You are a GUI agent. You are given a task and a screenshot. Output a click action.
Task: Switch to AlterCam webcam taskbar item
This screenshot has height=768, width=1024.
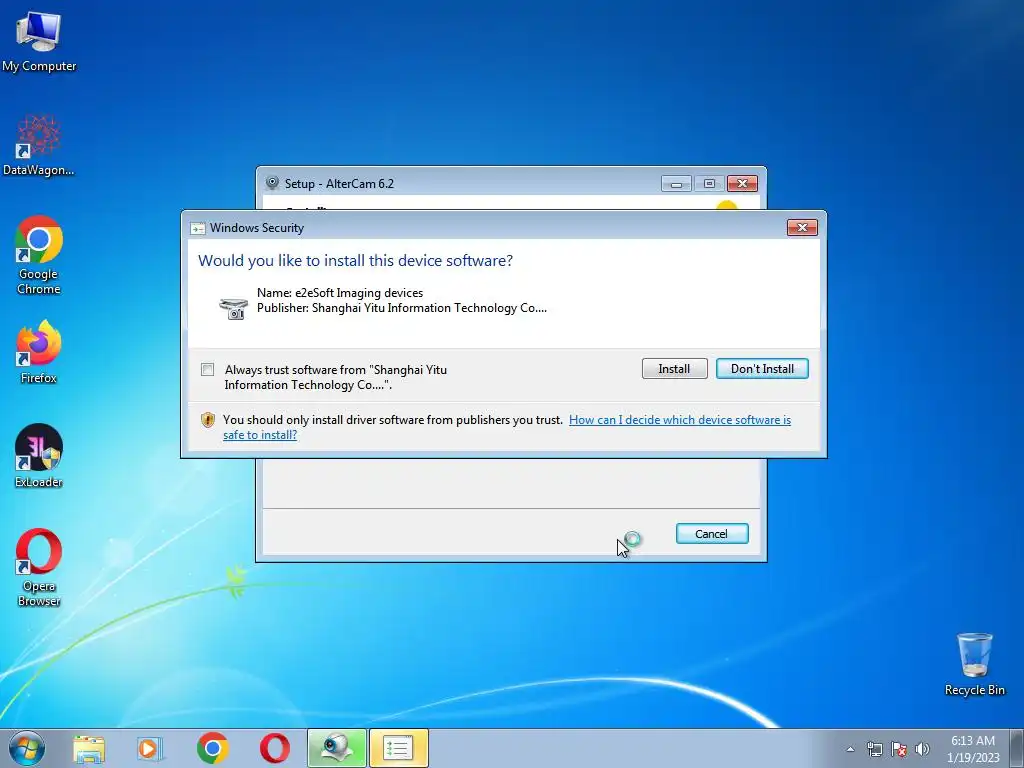337,748
